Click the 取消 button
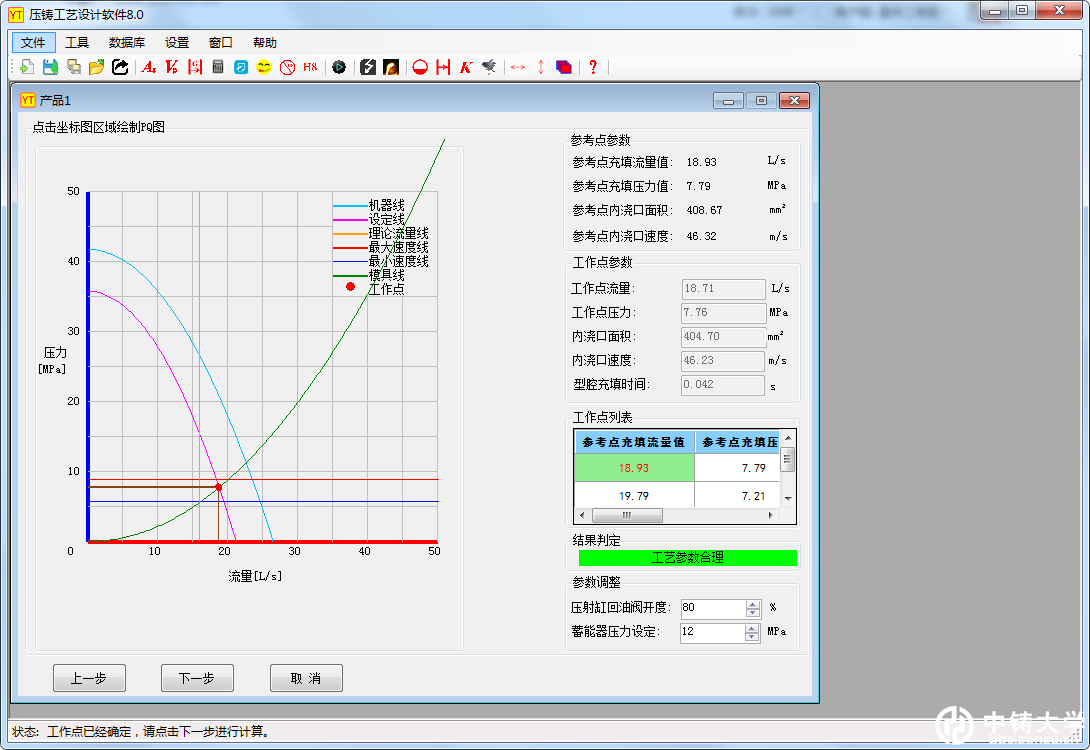The height and width of the screenshot is (750, 1090). [306, 678]
